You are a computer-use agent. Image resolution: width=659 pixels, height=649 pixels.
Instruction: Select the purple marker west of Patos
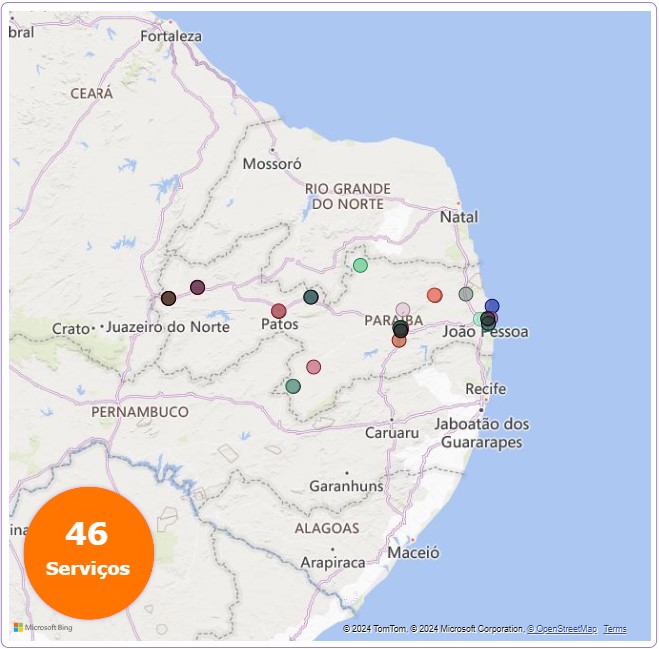coord(198,288)
